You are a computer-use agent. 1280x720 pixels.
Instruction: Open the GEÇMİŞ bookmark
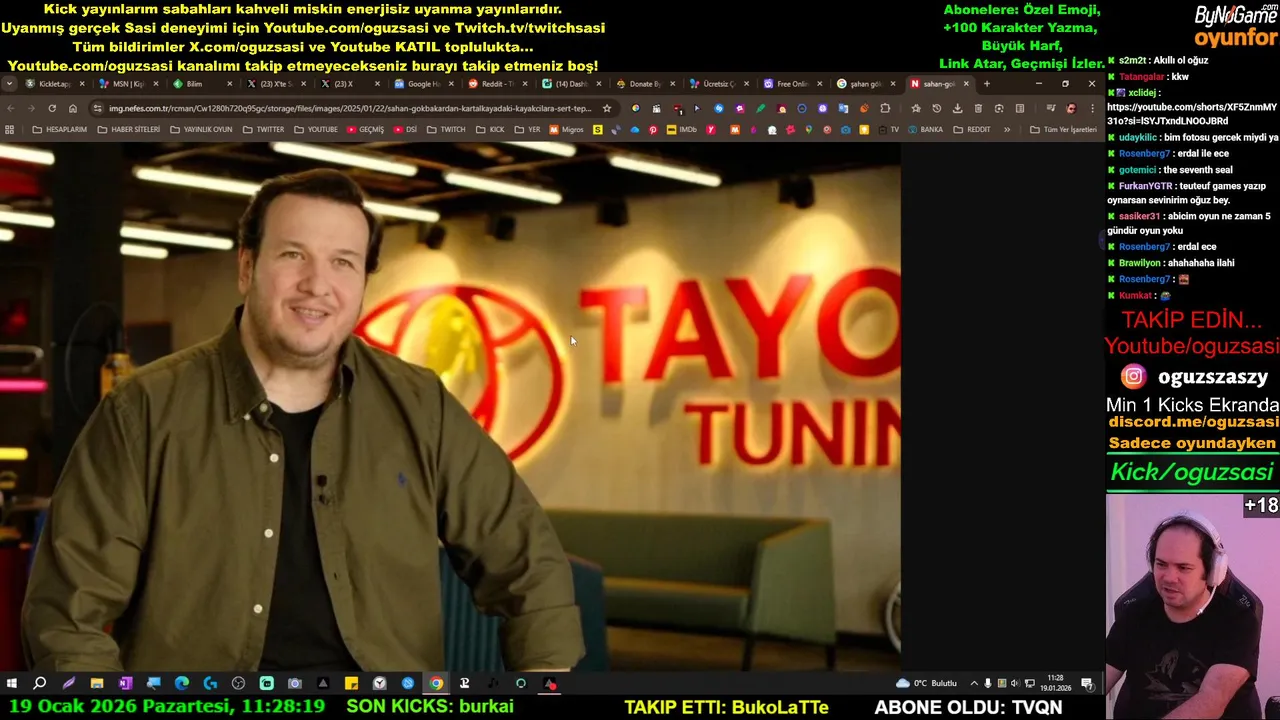[365, 129]
